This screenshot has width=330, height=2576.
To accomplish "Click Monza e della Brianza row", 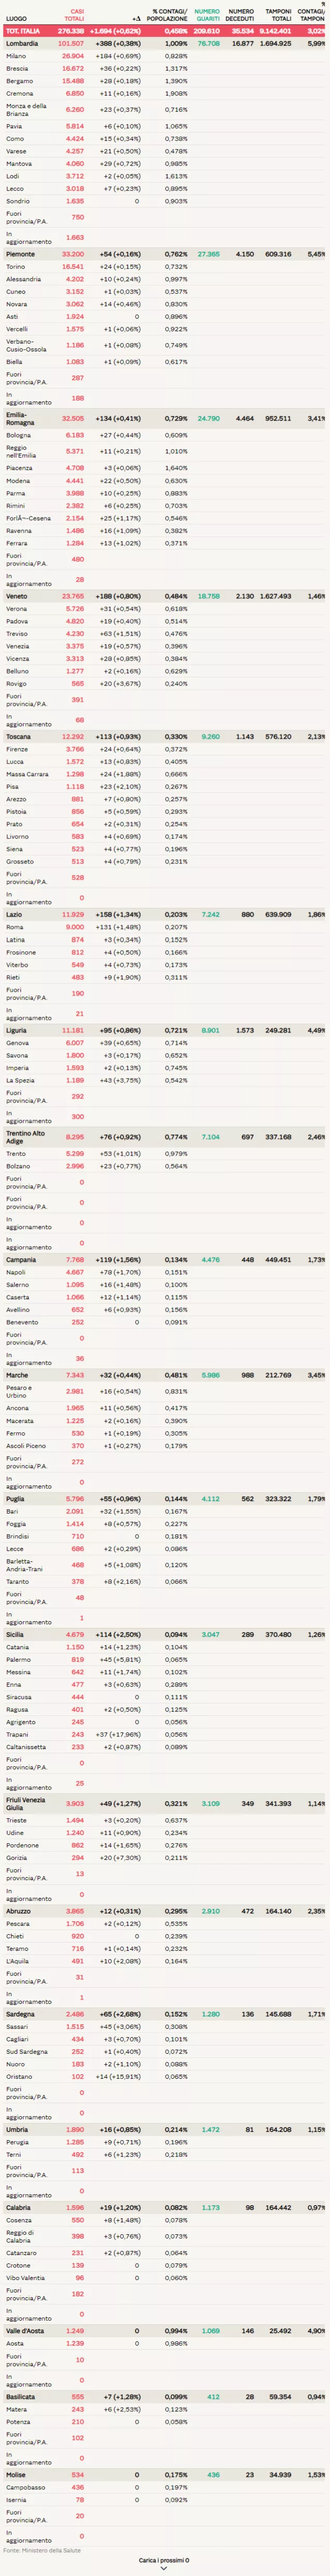I will click(x=165, y=110).
